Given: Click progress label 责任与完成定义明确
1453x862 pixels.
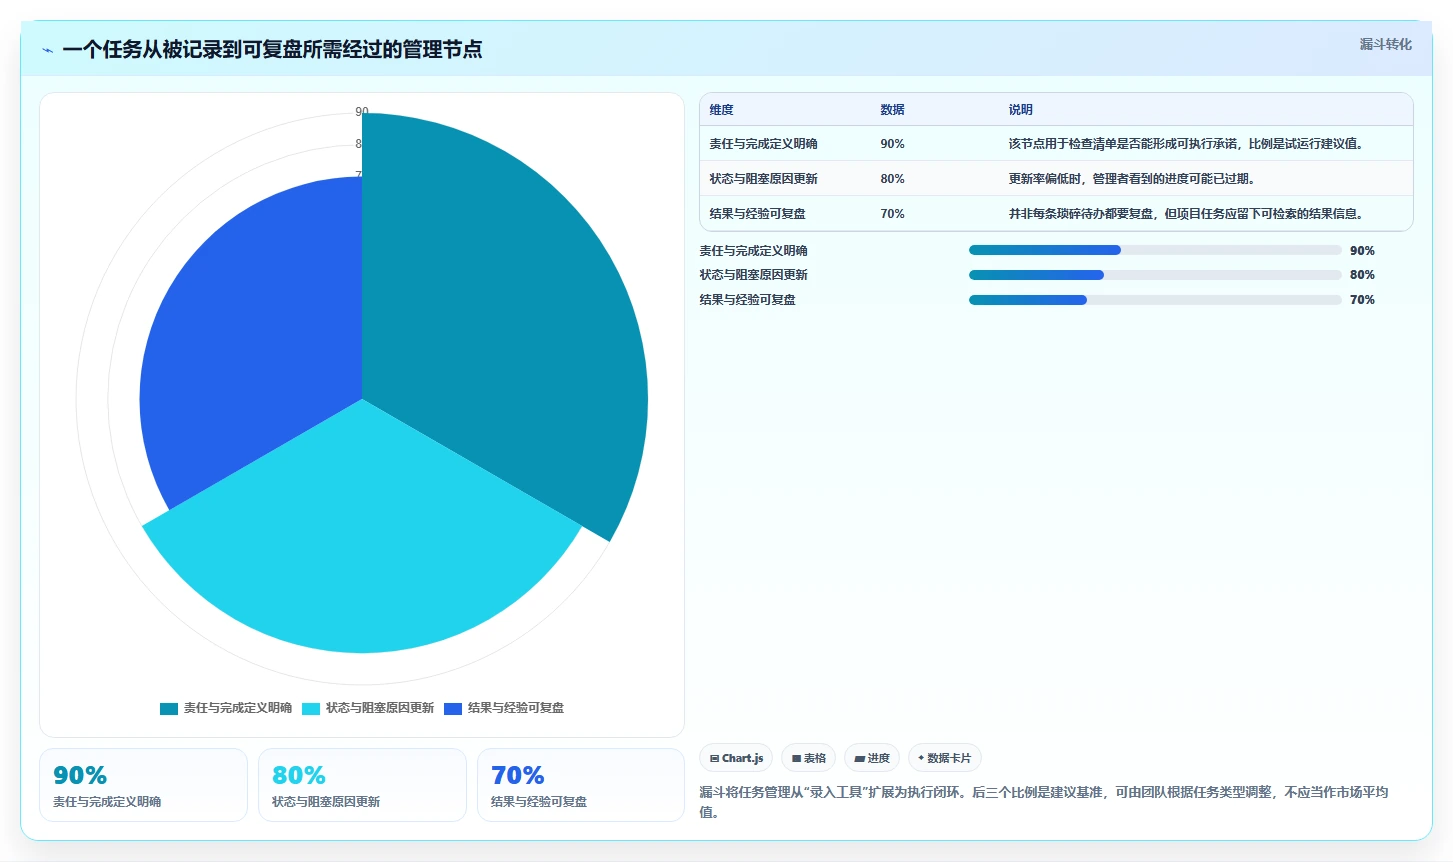Looking at the screenshot, I should (x=753, y=251).
